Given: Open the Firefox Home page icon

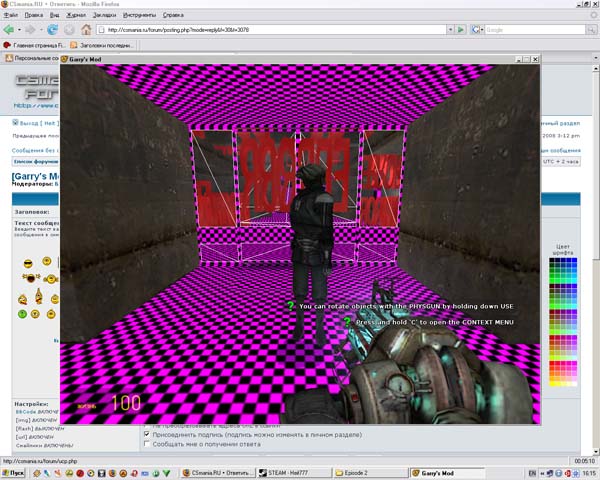Looking at the screenshot, I should [86, 29].
